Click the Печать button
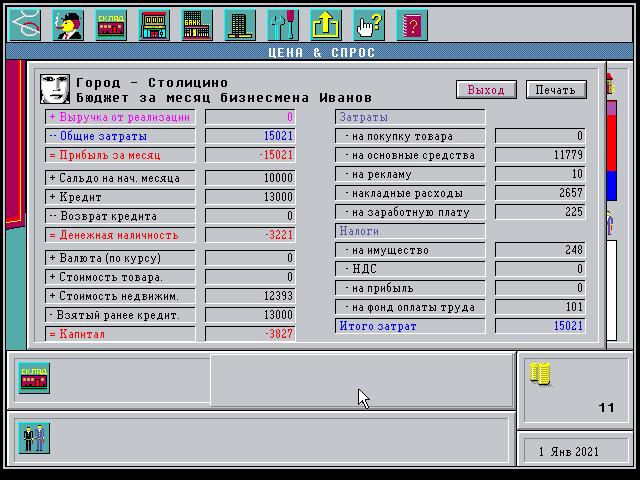The image size is (640, 480). coord(556,90)
